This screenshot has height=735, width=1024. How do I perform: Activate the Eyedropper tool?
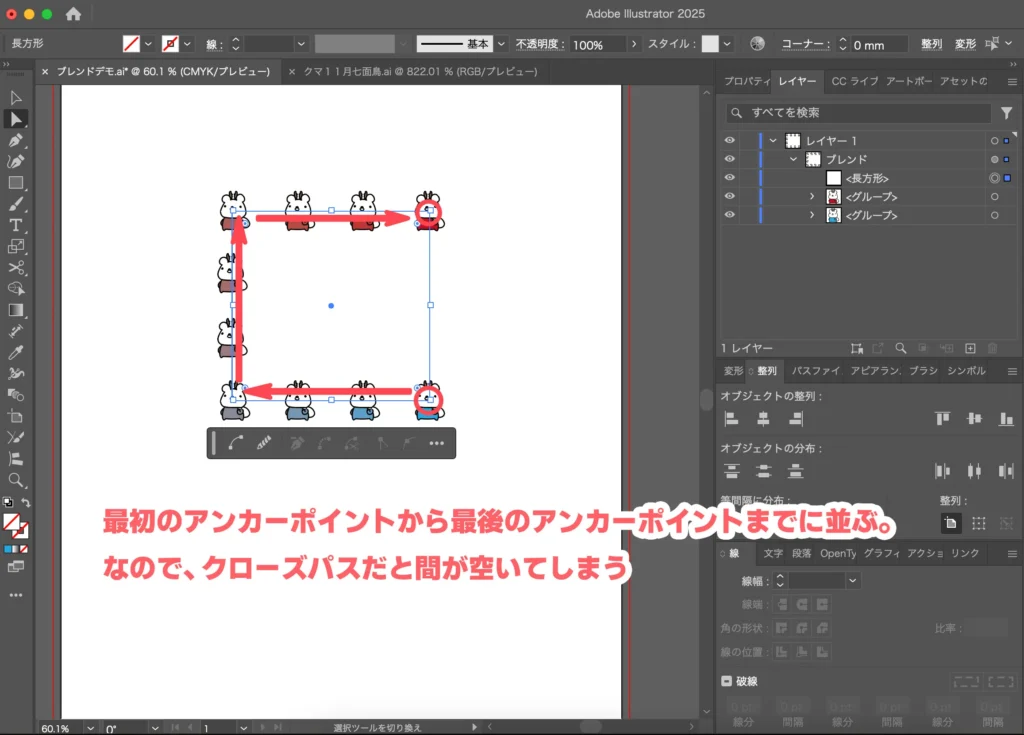point(16,352)
